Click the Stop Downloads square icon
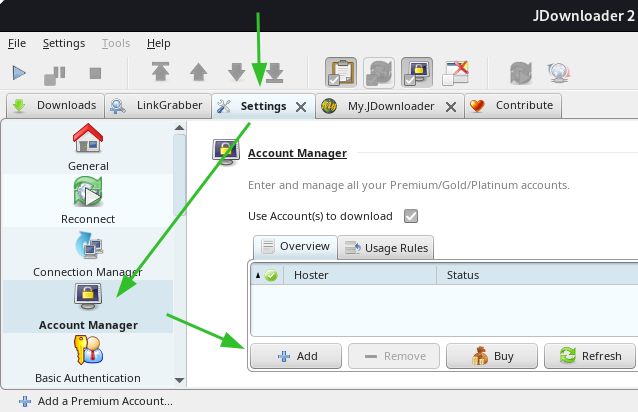This screenshot has width=638, height=412. 96,72
